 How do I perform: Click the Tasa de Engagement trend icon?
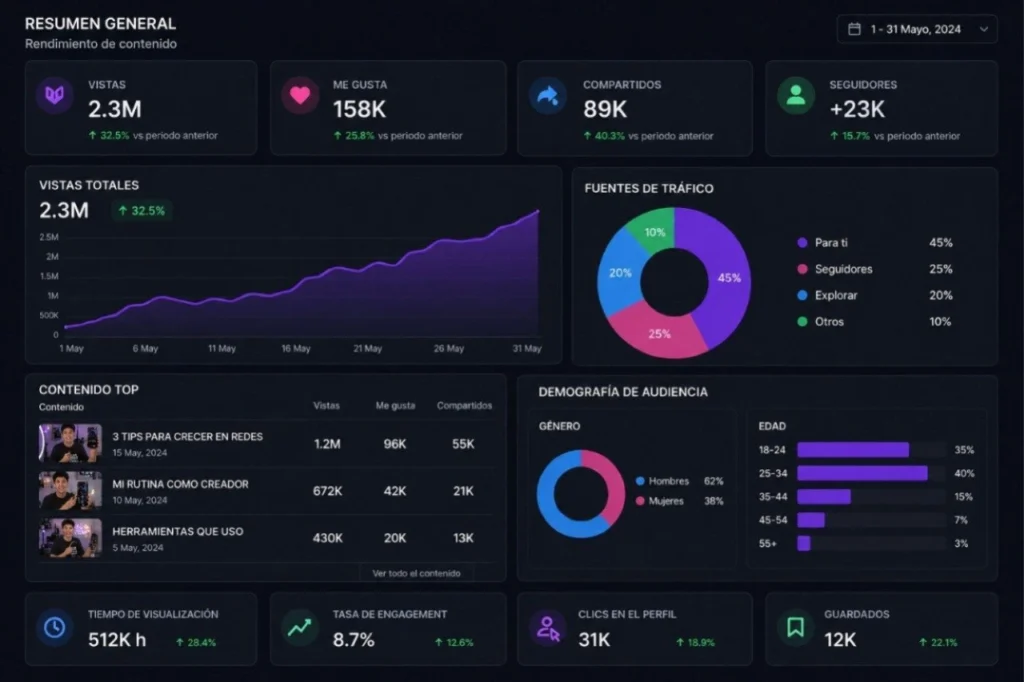point(300,627)
